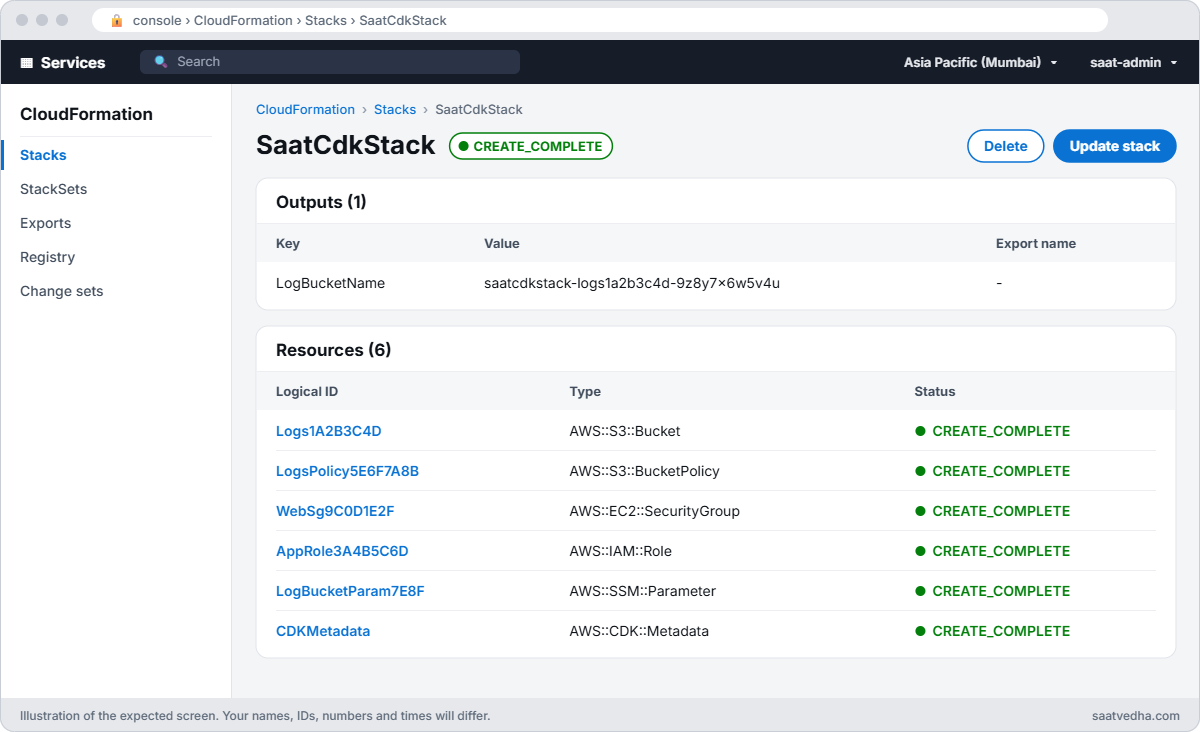Open the Logs1A2B3C4D resource link
Screen dimensions: 1200x732
[x=328, y=431]
